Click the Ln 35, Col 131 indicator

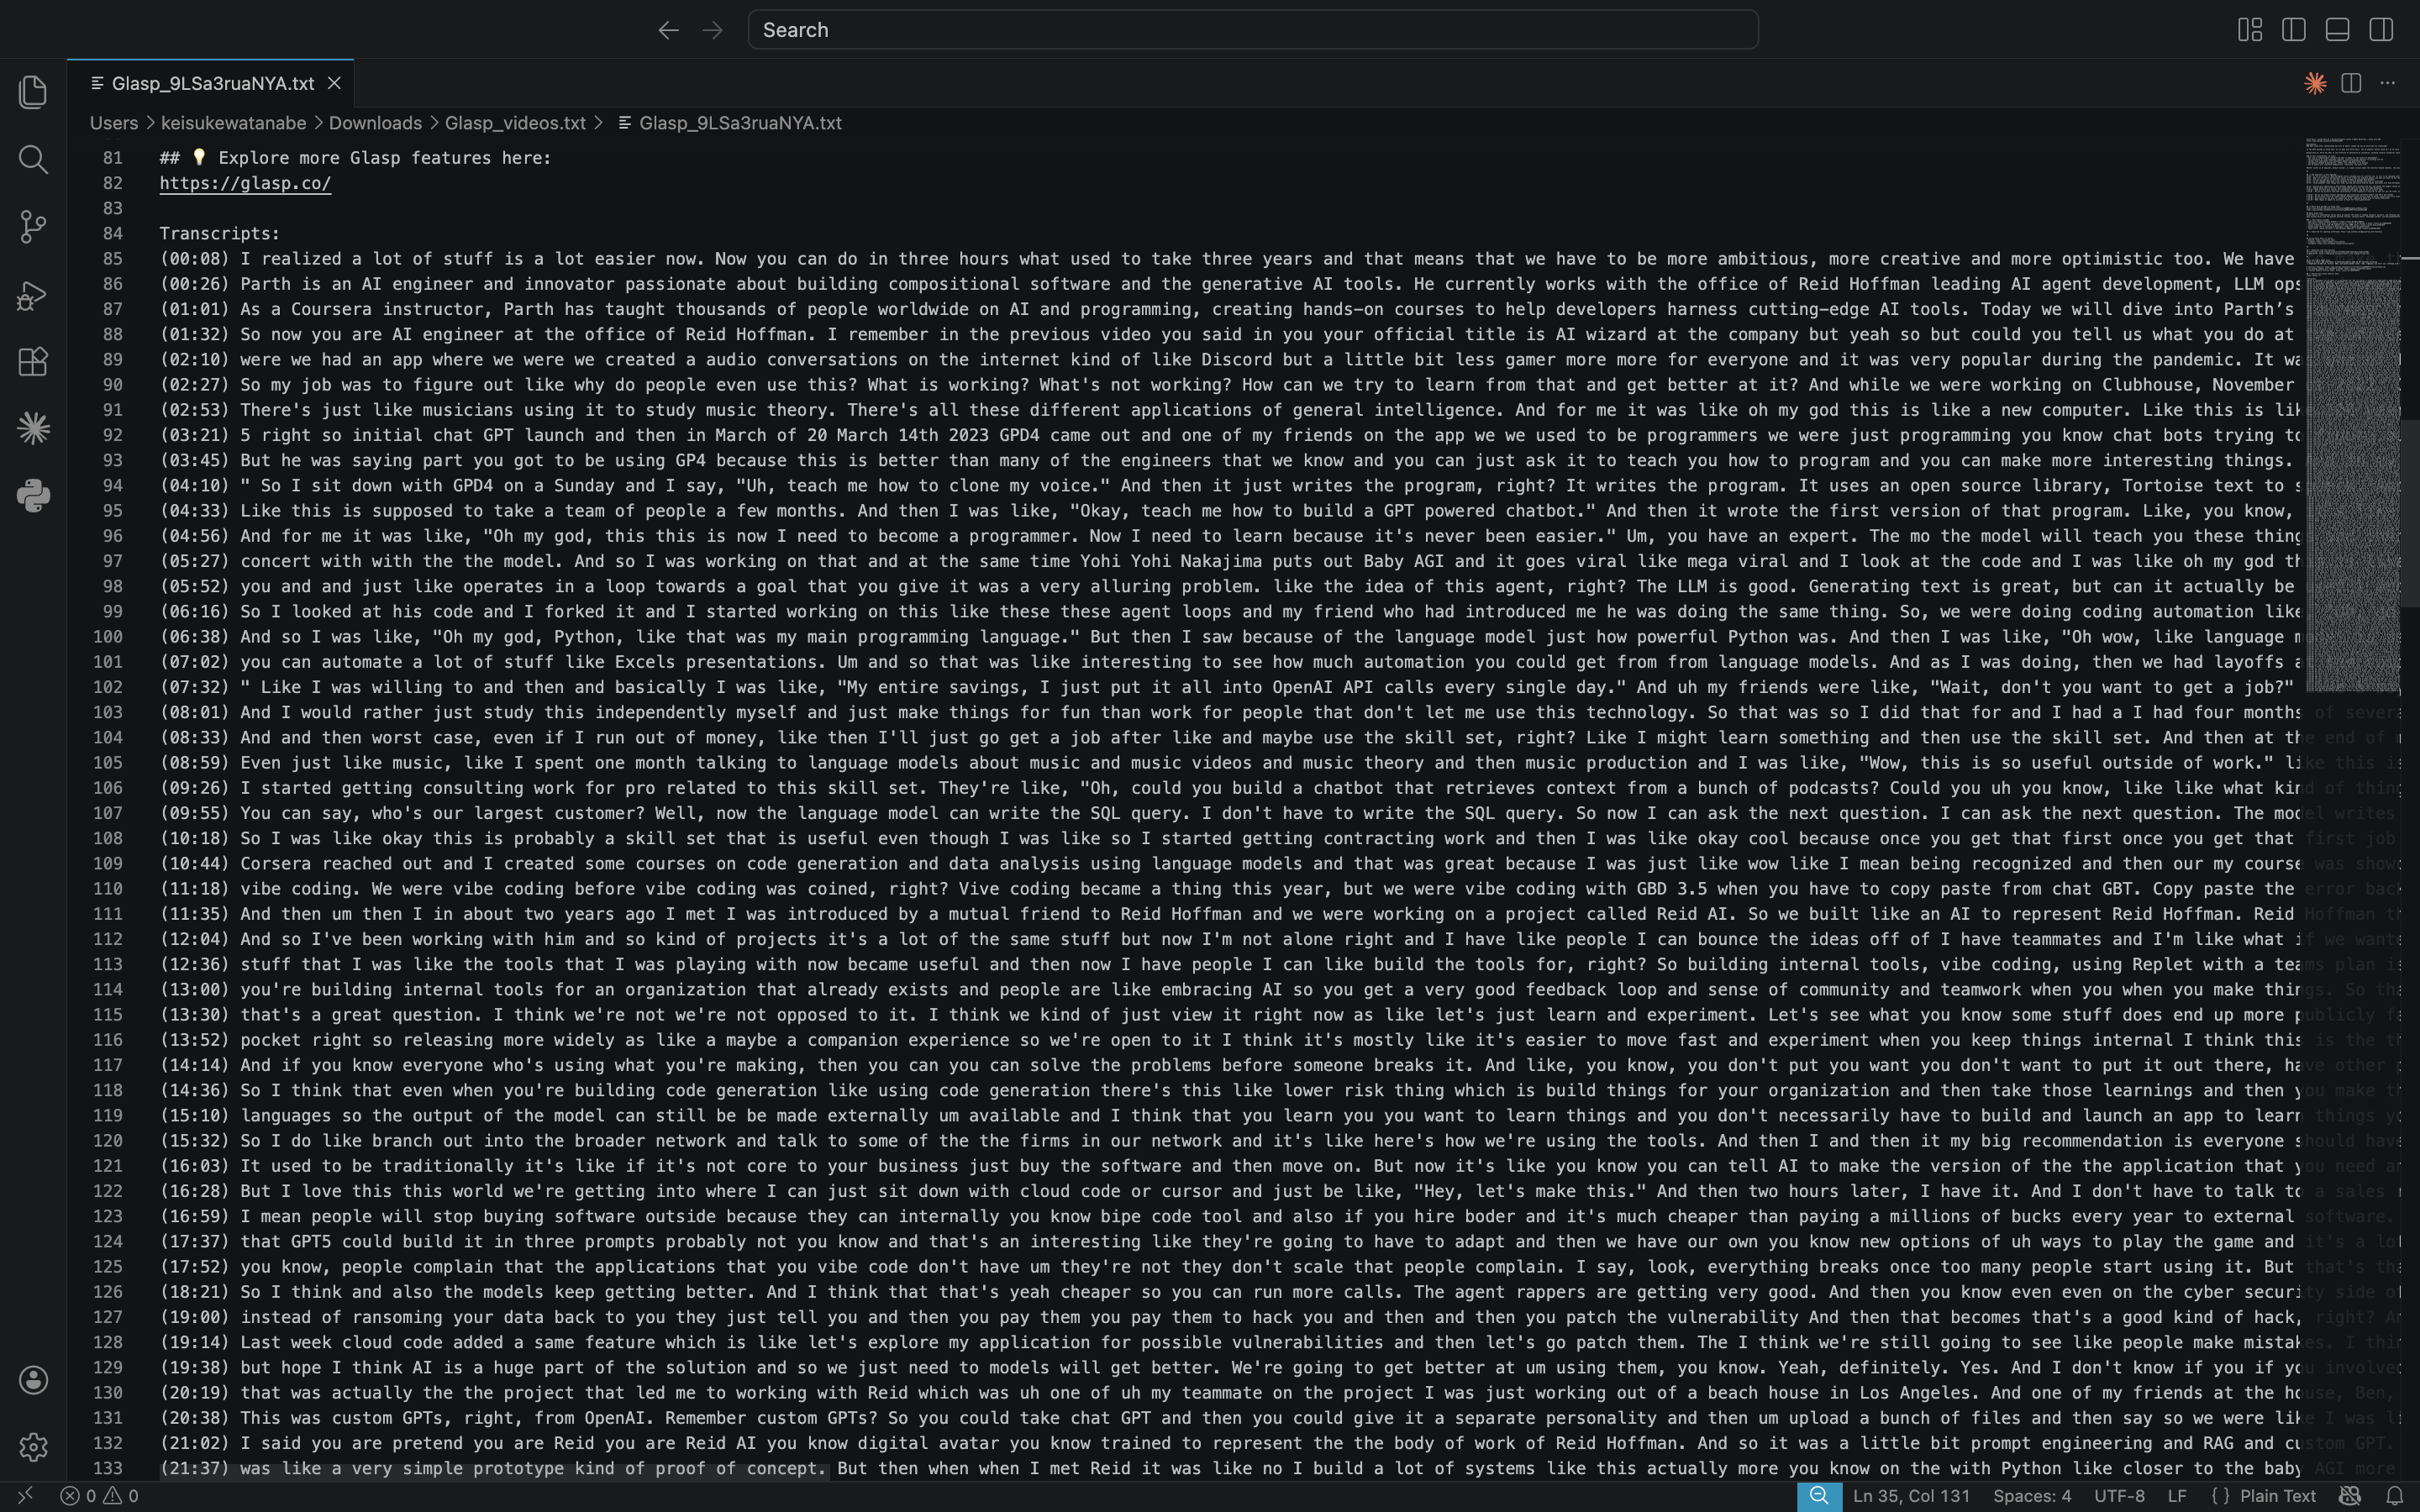1910,1496
